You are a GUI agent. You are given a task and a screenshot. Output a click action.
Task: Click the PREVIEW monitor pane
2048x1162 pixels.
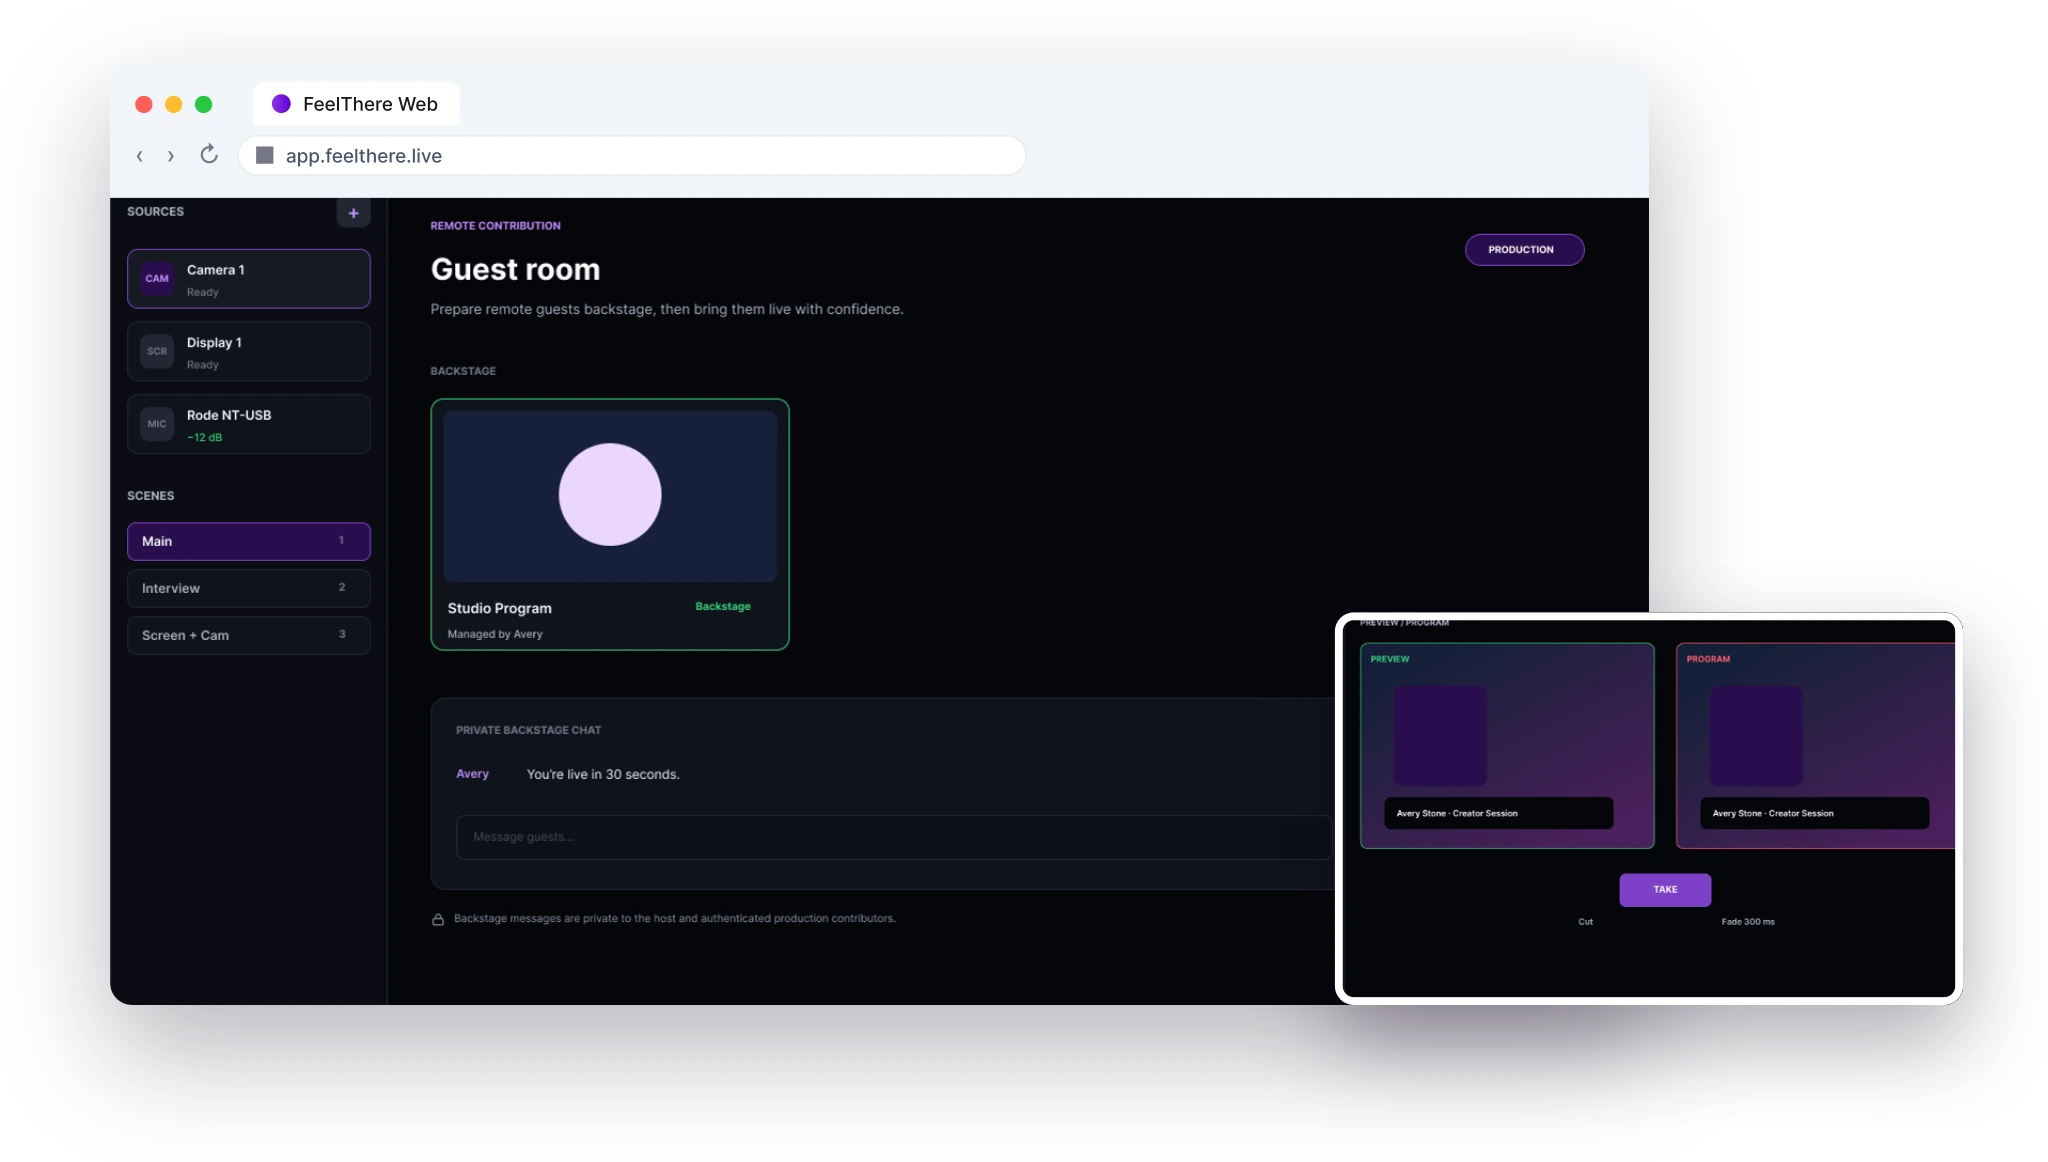[x=1507, y=746]
